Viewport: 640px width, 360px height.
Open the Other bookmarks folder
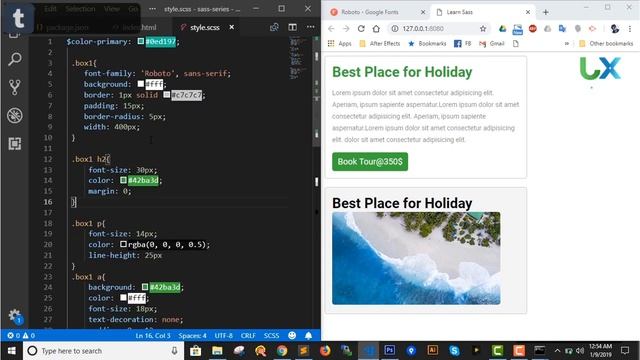pyautogui.click(x=606, y=43)
